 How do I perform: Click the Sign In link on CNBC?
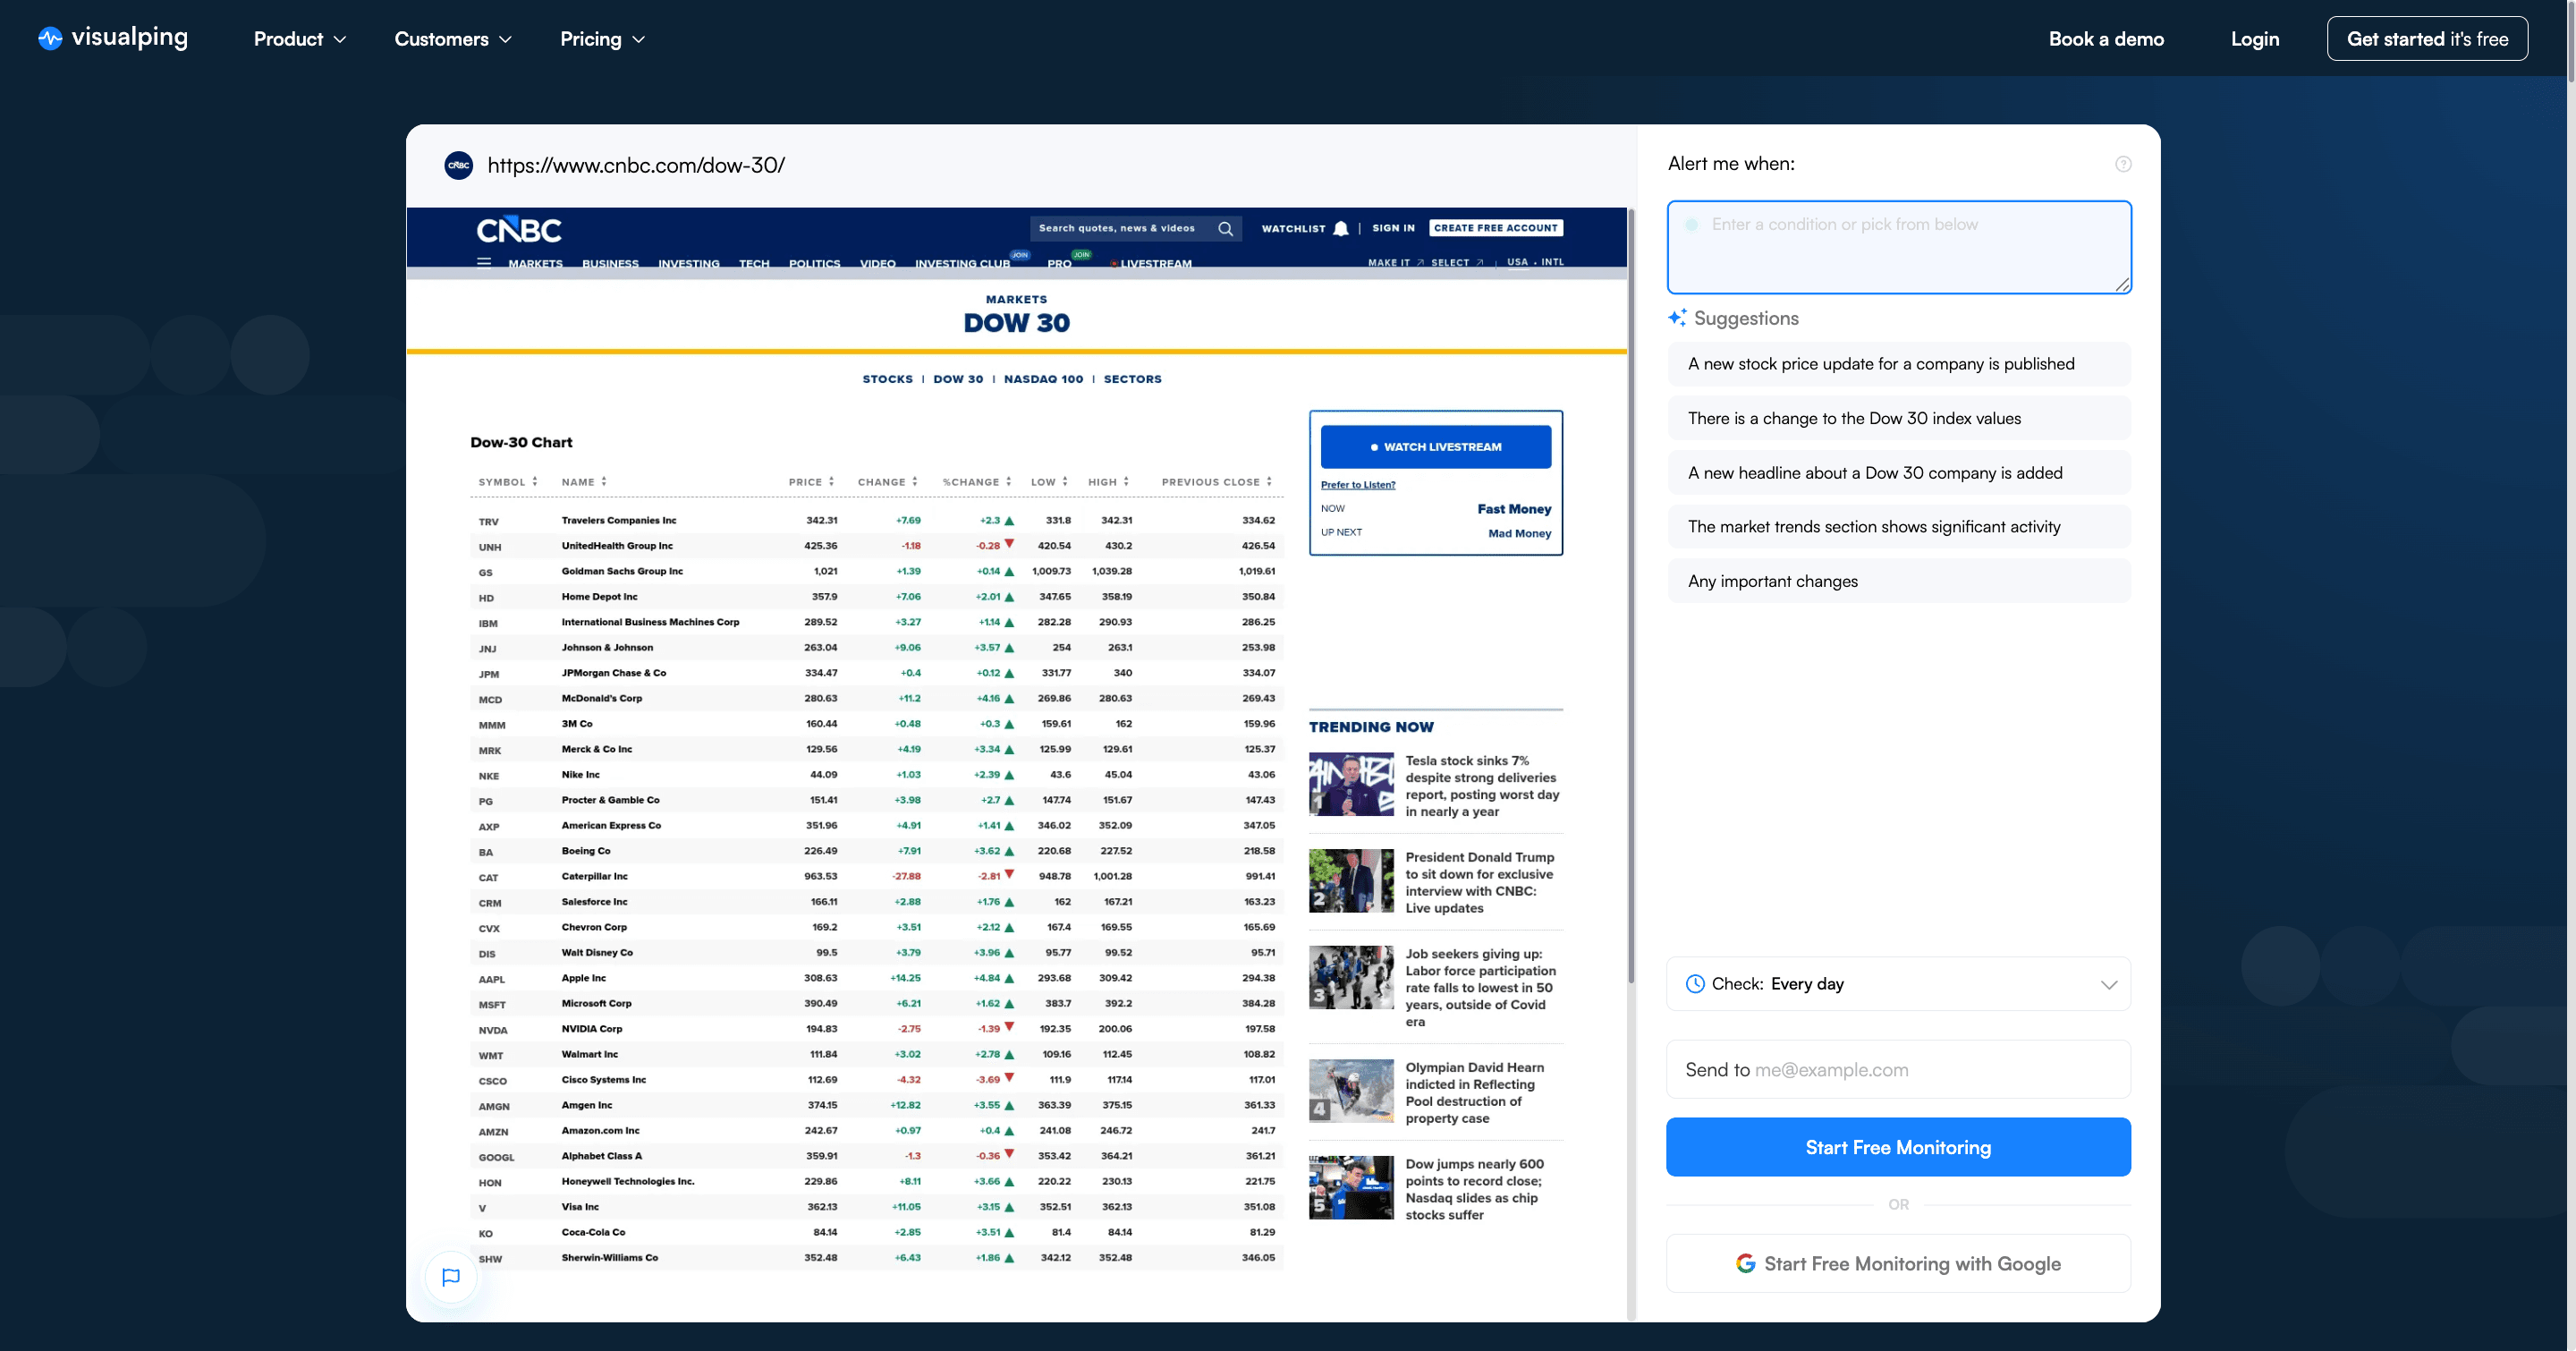click(x=1393, y=228)
